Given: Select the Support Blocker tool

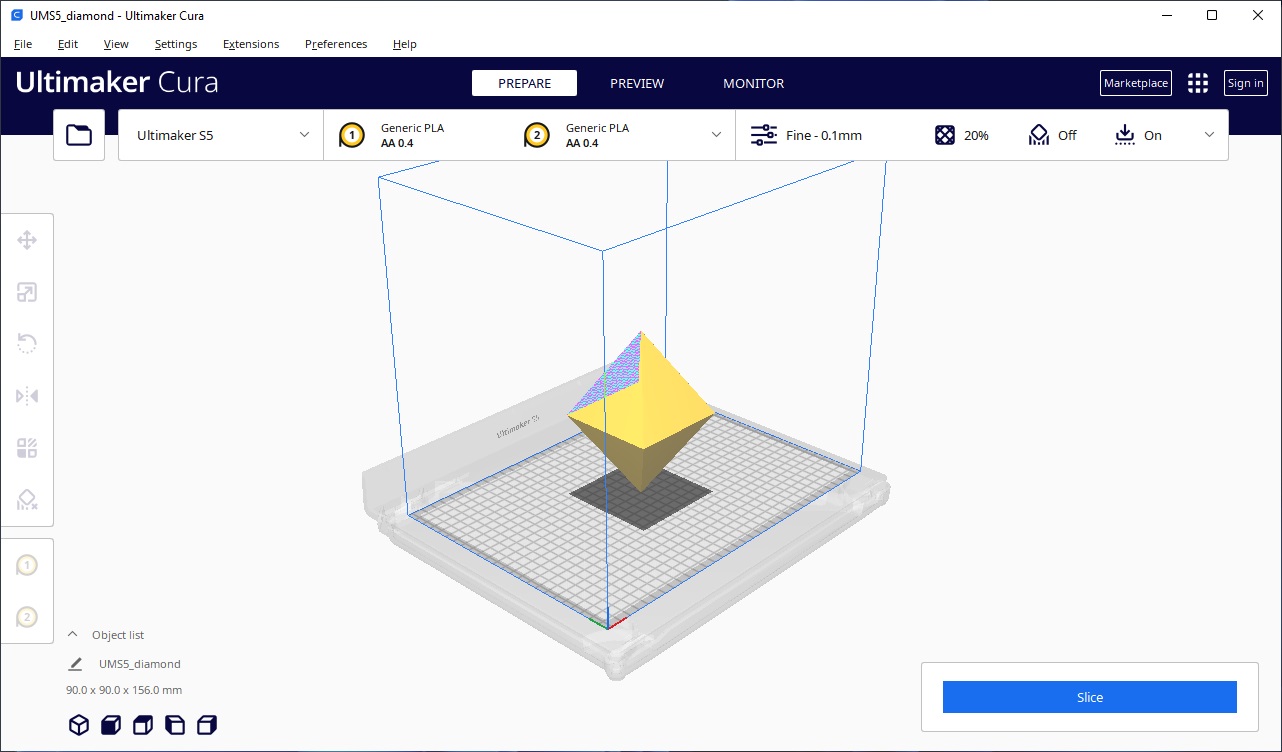Looking at the screenshot, I should click(27, 500).
